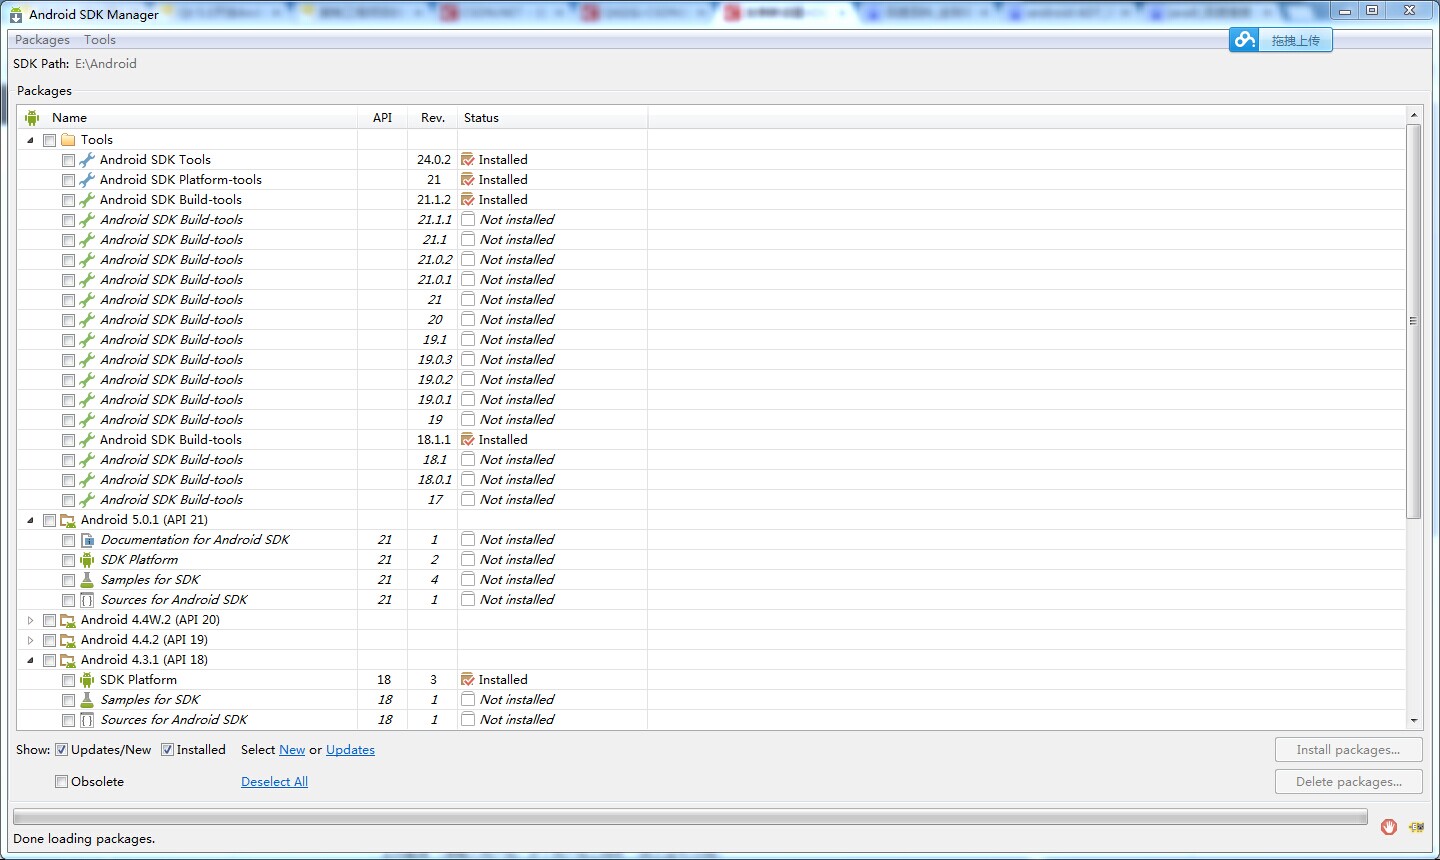Toggle the Installed show checkbox
Image resolution: width=1440 pixels, height=860 pixels.
point(168,750)
